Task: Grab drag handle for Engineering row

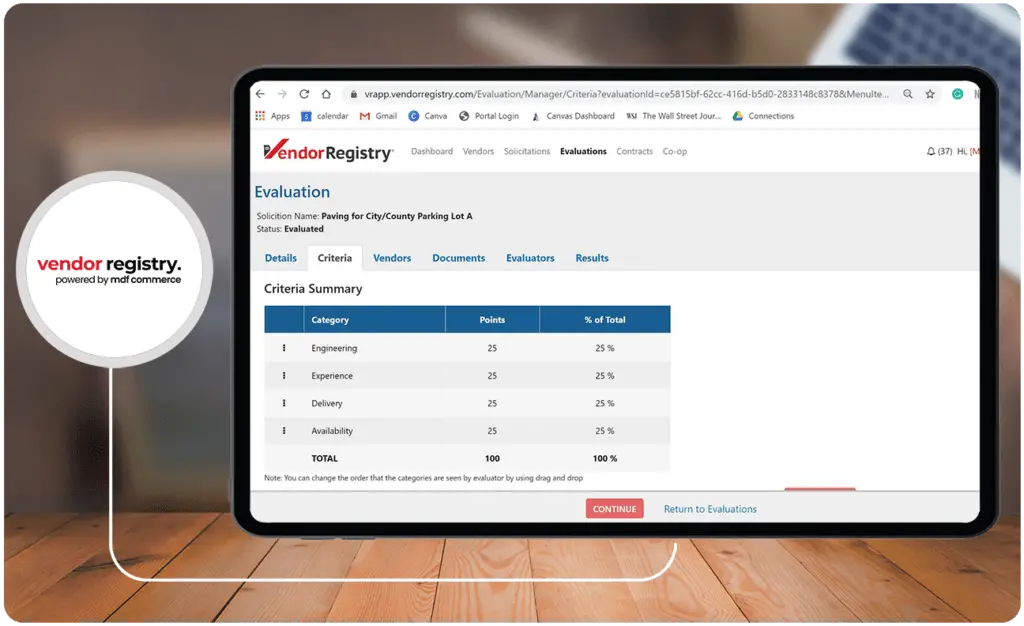Action: tap(284, 348)
